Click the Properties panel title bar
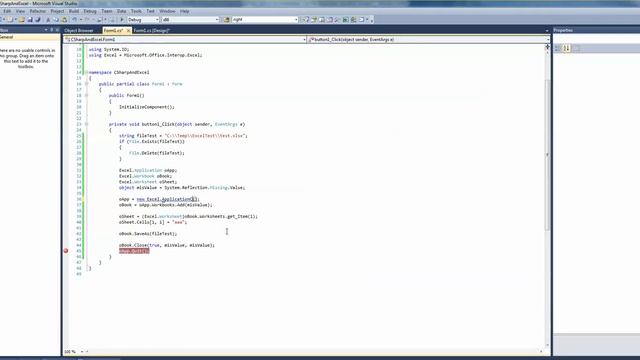The height and width of the screenshot is (360, 640). [597, 30]
